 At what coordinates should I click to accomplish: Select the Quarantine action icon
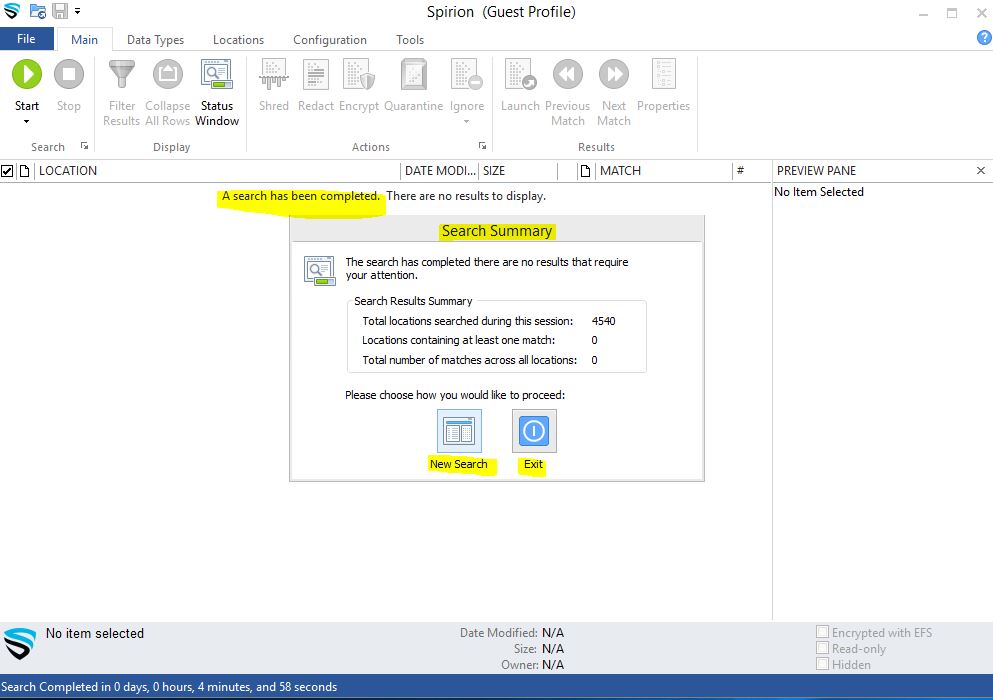pyautogui.click(x=413, y=74)
